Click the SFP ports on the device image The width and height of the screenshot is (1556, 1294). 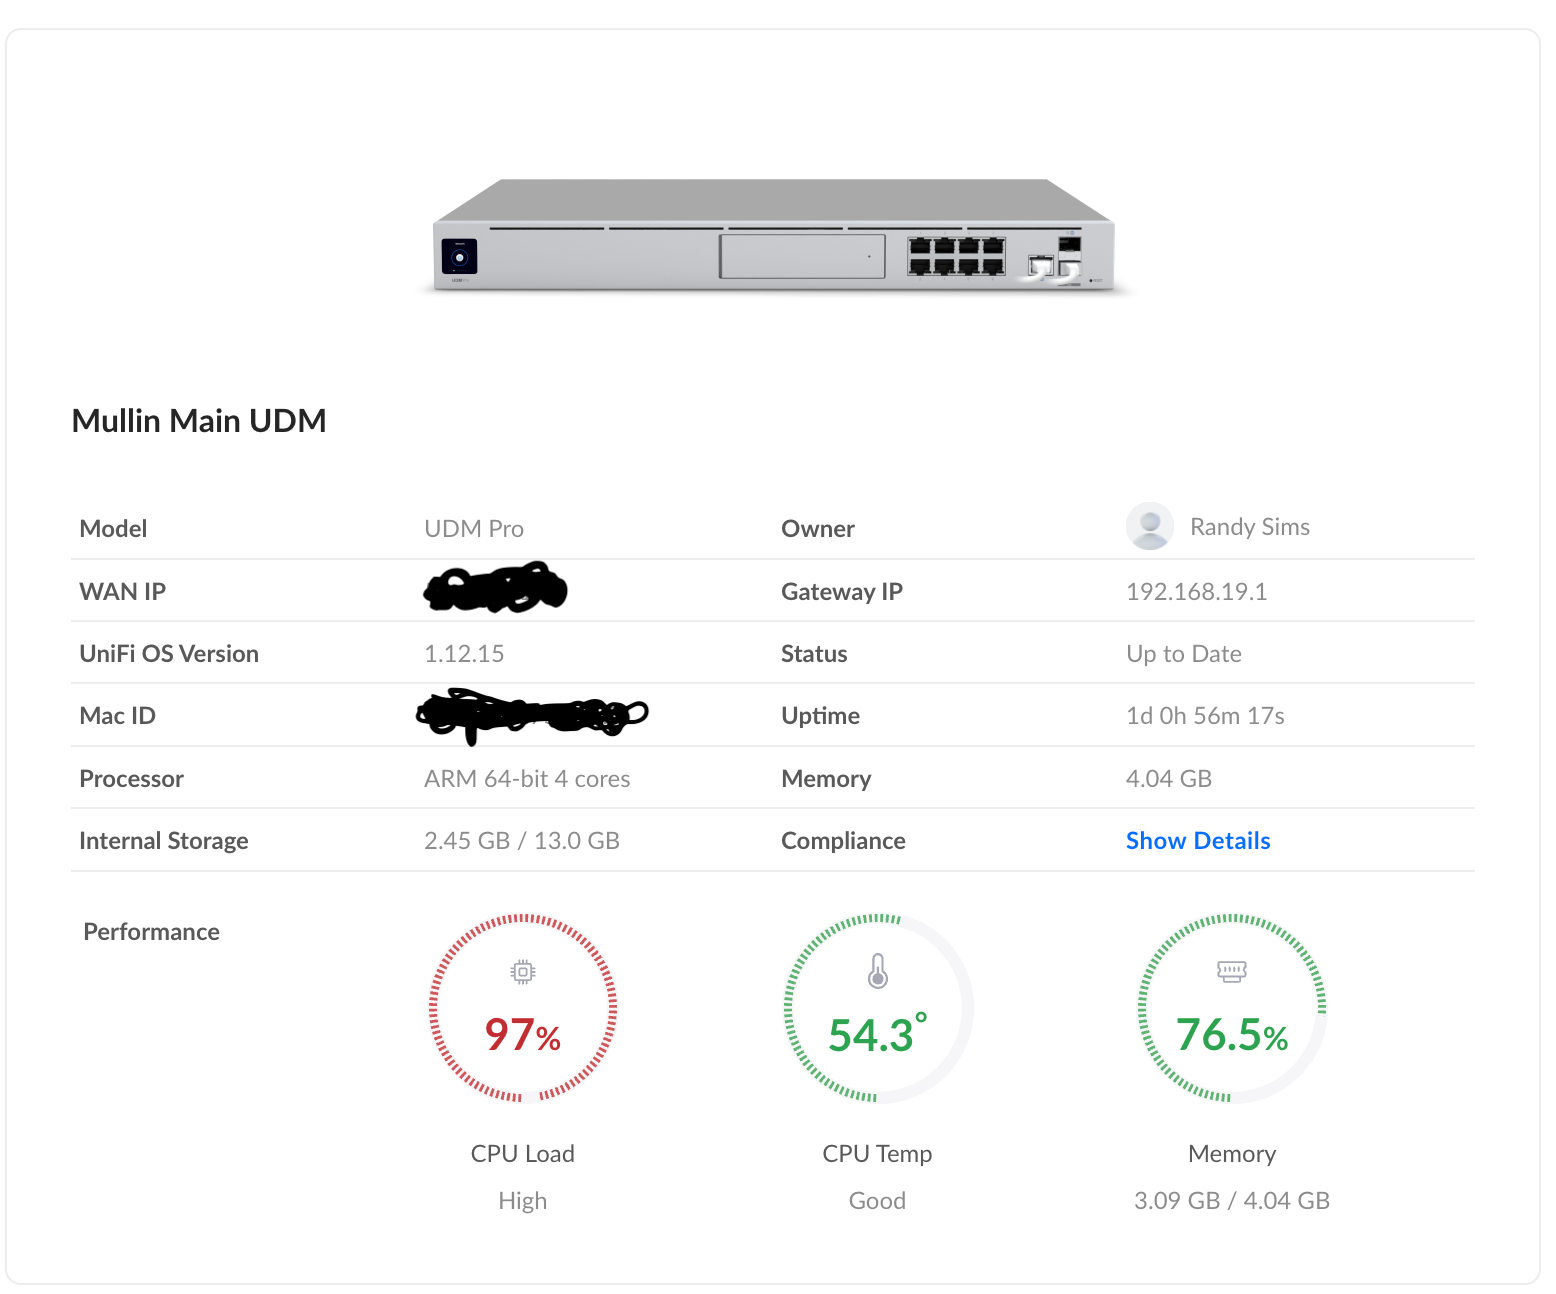click(1055, 266)
